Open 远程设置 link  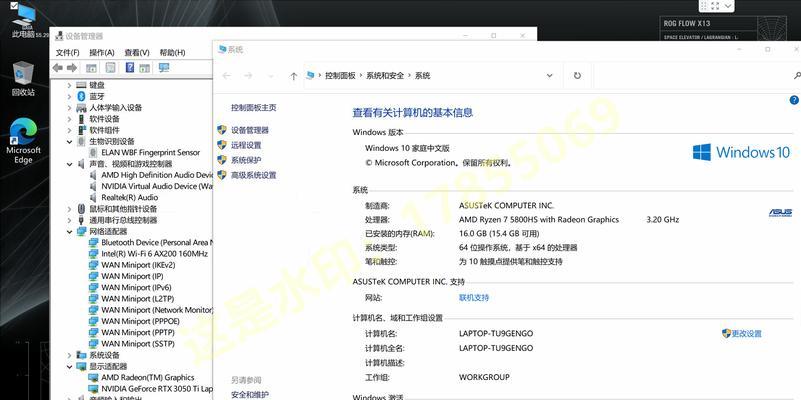(x=246, y=145)
